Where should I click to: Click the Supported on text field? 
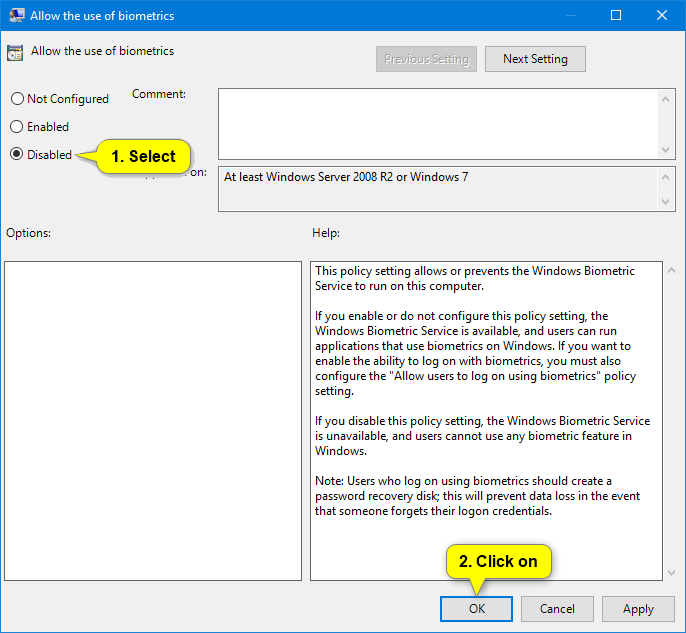438,188
